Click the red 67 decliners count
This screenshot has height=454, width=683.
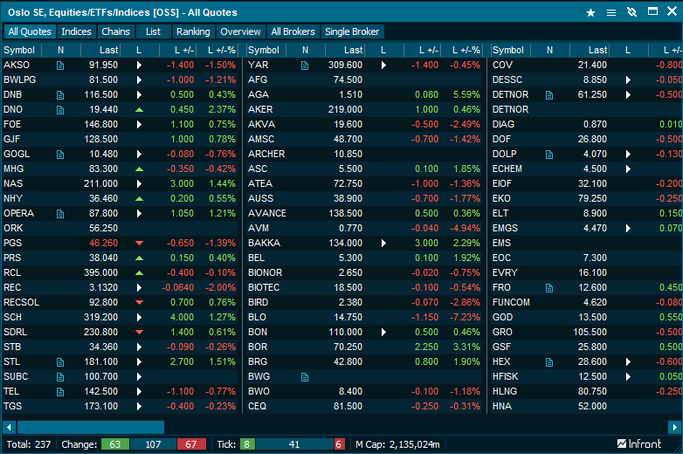pyautogui.click(x=191, y=444)
